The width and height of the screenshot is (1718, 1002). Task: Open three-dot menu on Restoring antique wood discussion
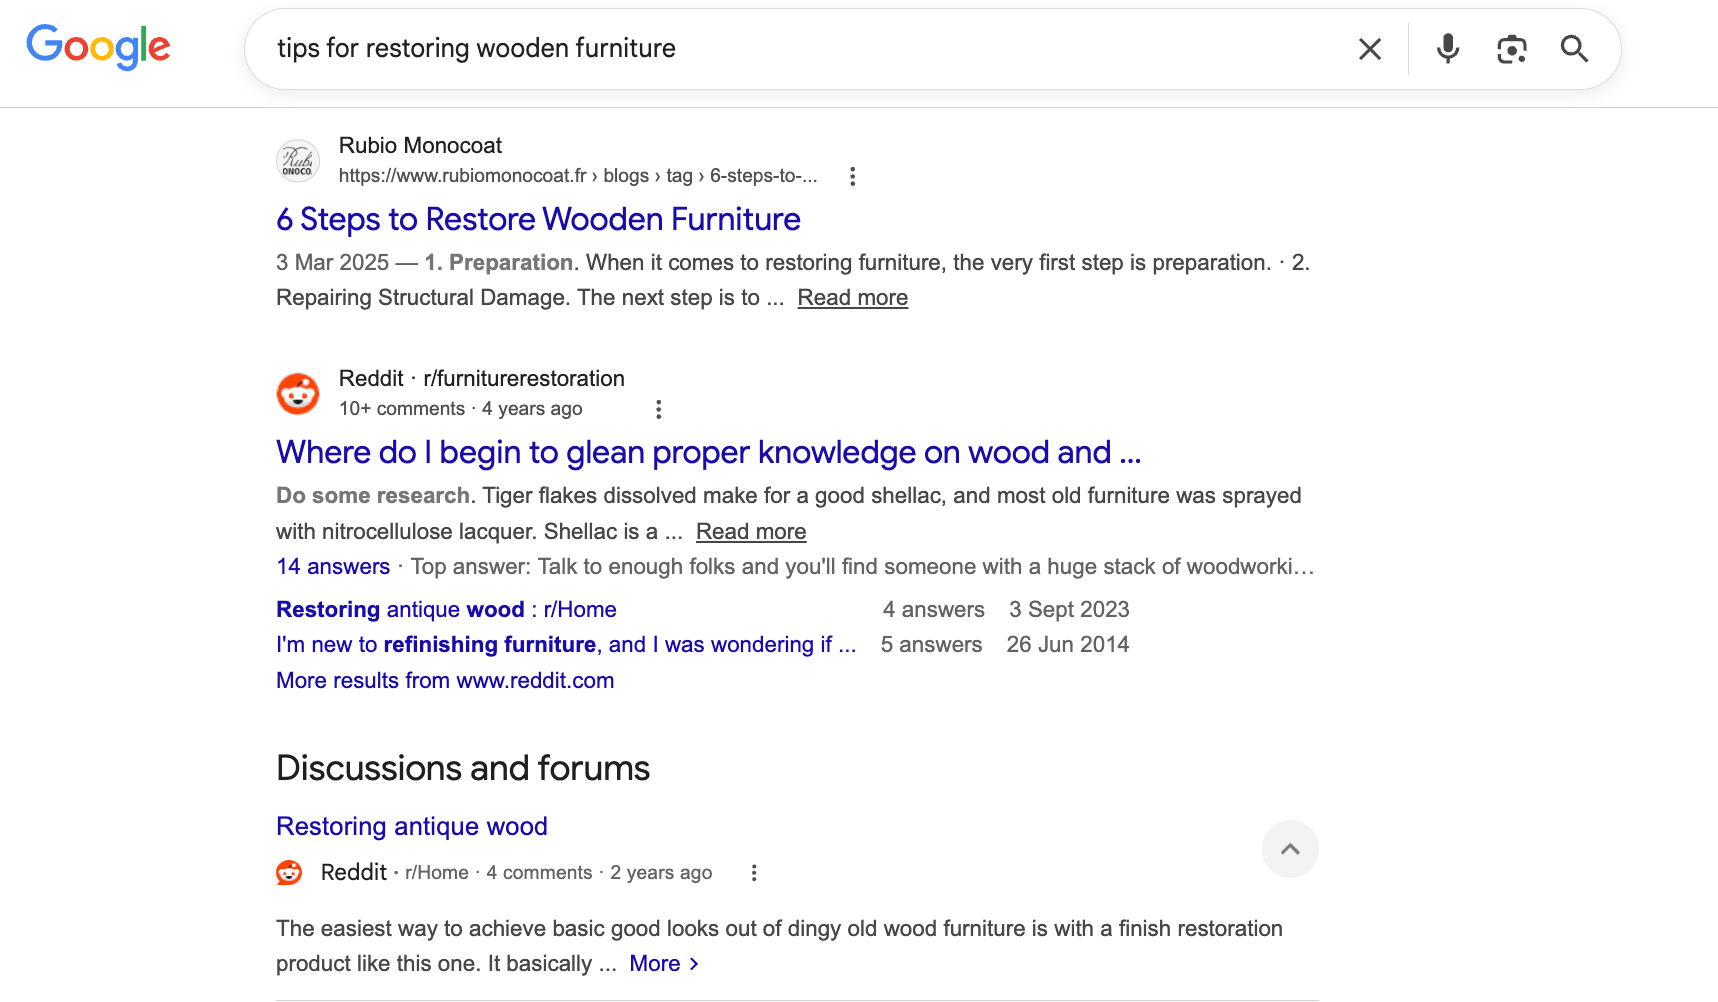tap(753, 872)
